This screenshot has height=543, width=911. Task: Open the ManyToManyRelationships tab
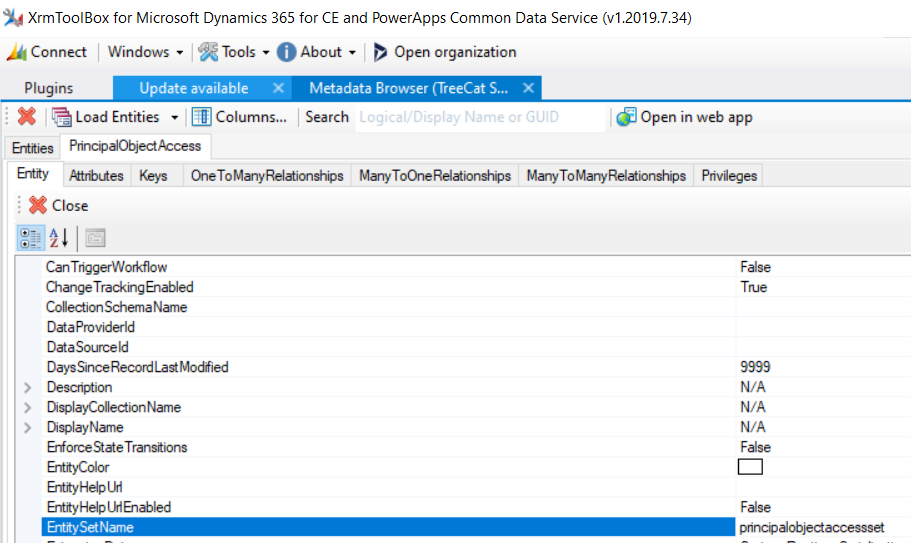pyautogui.click(x=606, y=176)
